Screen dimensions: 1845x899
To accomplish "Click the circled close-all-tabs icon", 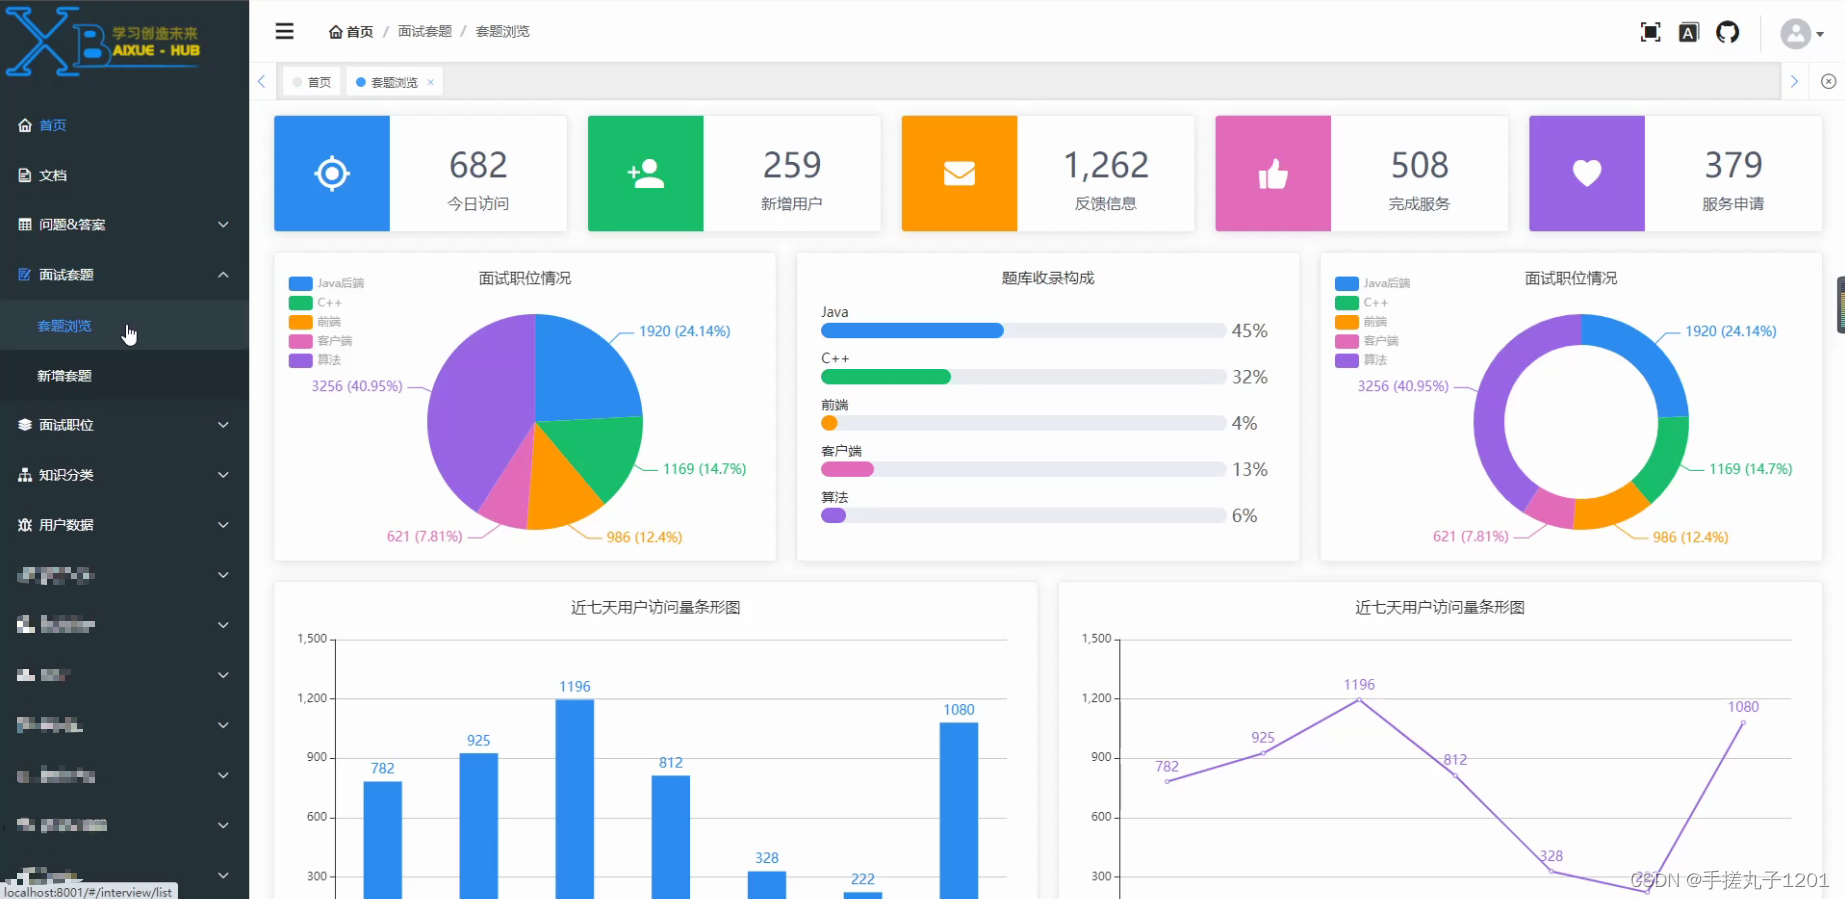I will 1828,82.
